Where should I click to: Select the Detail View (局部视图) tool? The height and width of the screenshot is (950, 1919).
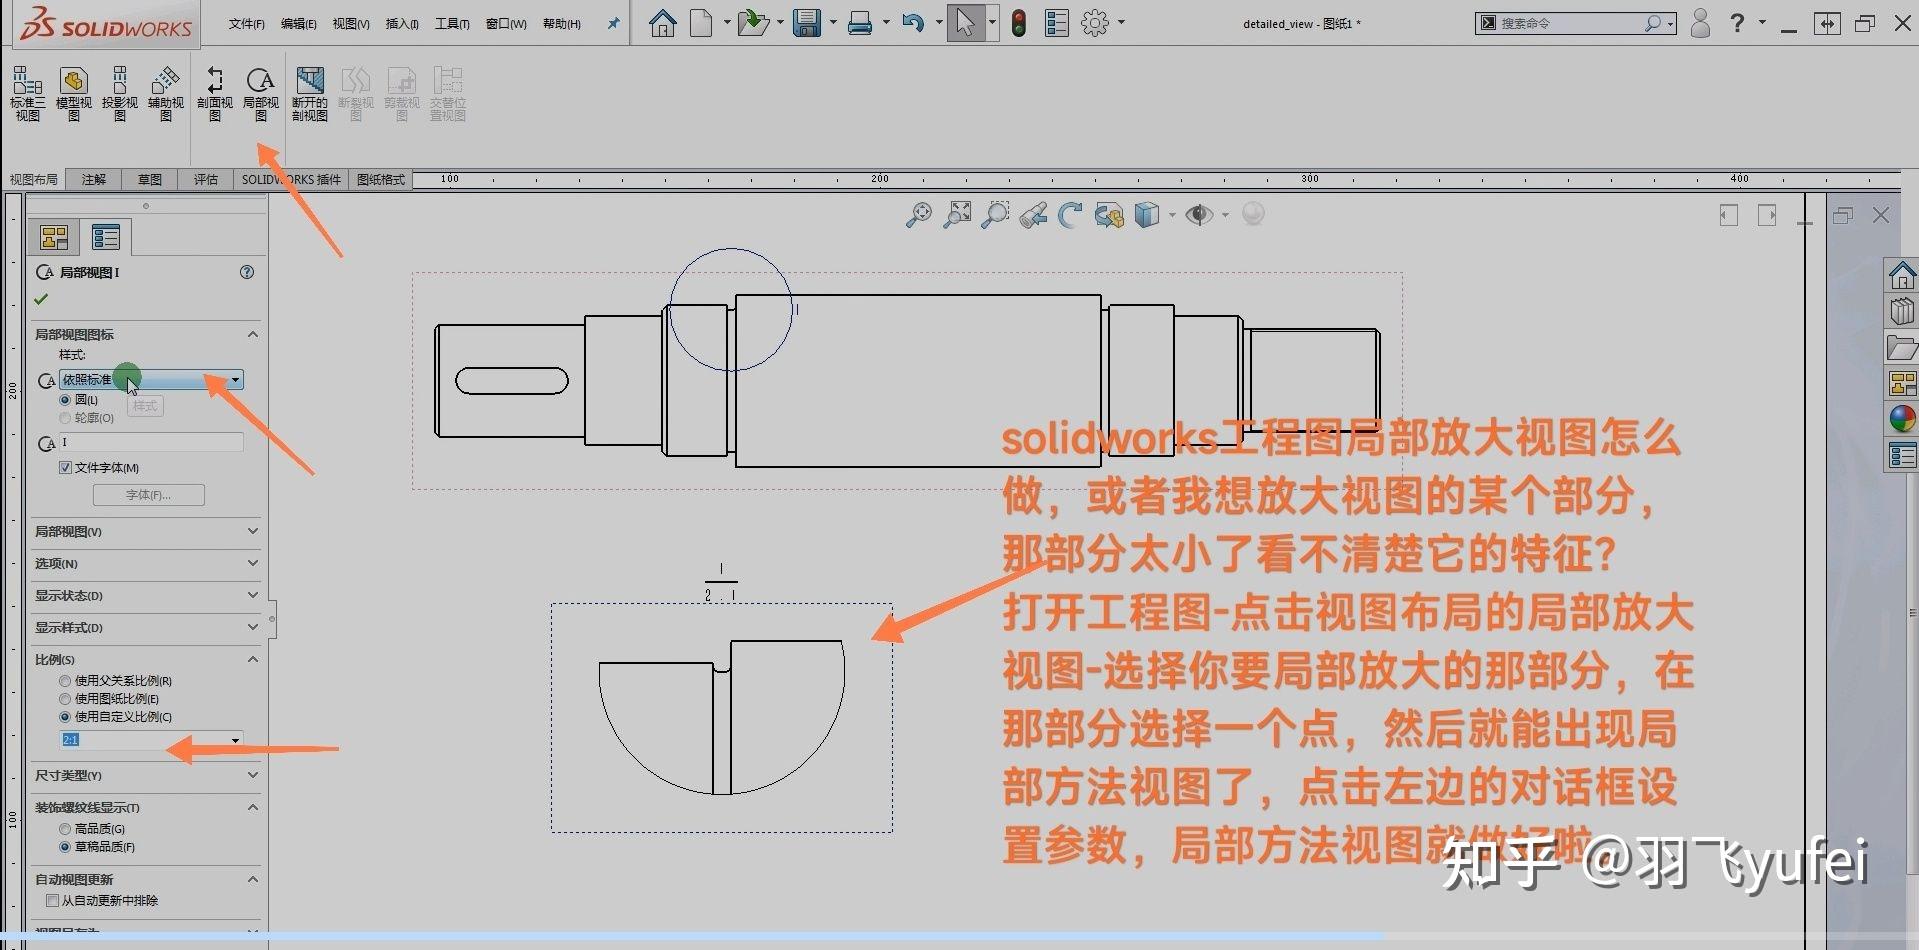(261, 94)
